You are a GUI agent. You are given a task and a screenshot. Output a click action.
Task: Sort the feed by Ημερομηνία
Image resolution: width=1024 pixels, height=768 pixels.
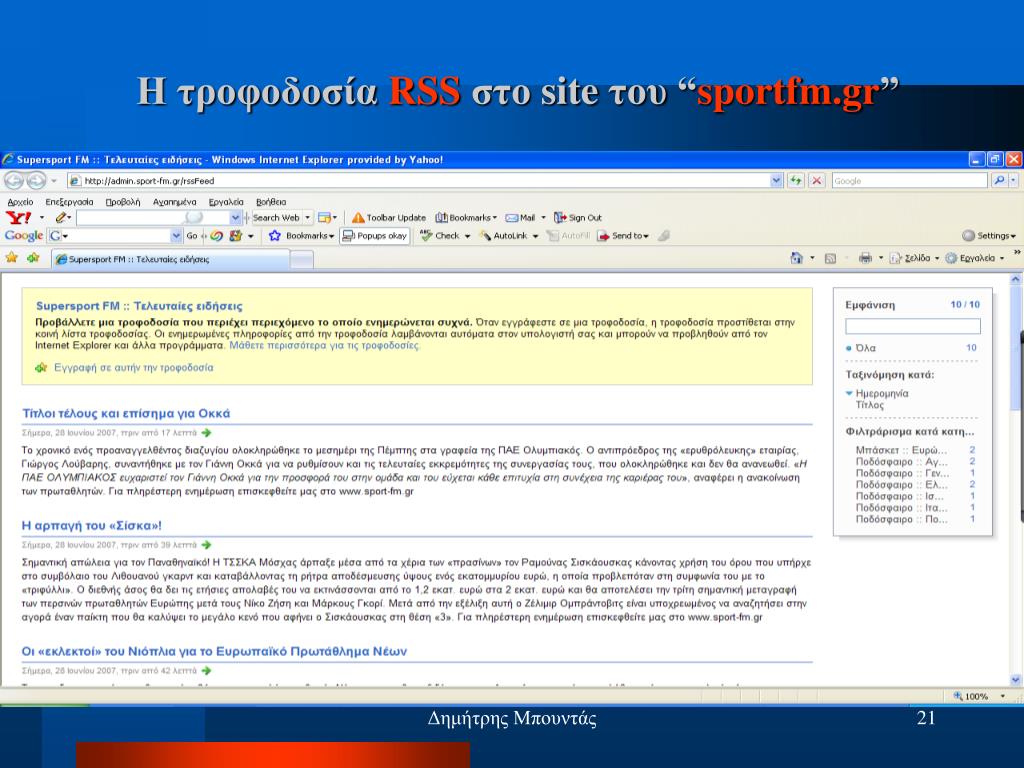click(x=882, y=393)
